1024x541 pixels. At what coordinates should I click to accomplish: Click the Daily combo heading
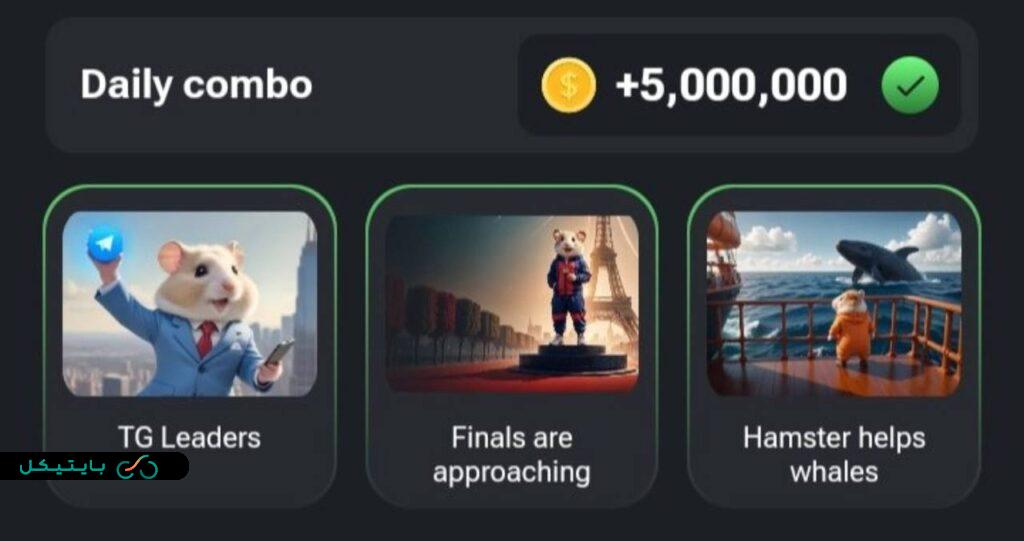click(x=196, y=85)
